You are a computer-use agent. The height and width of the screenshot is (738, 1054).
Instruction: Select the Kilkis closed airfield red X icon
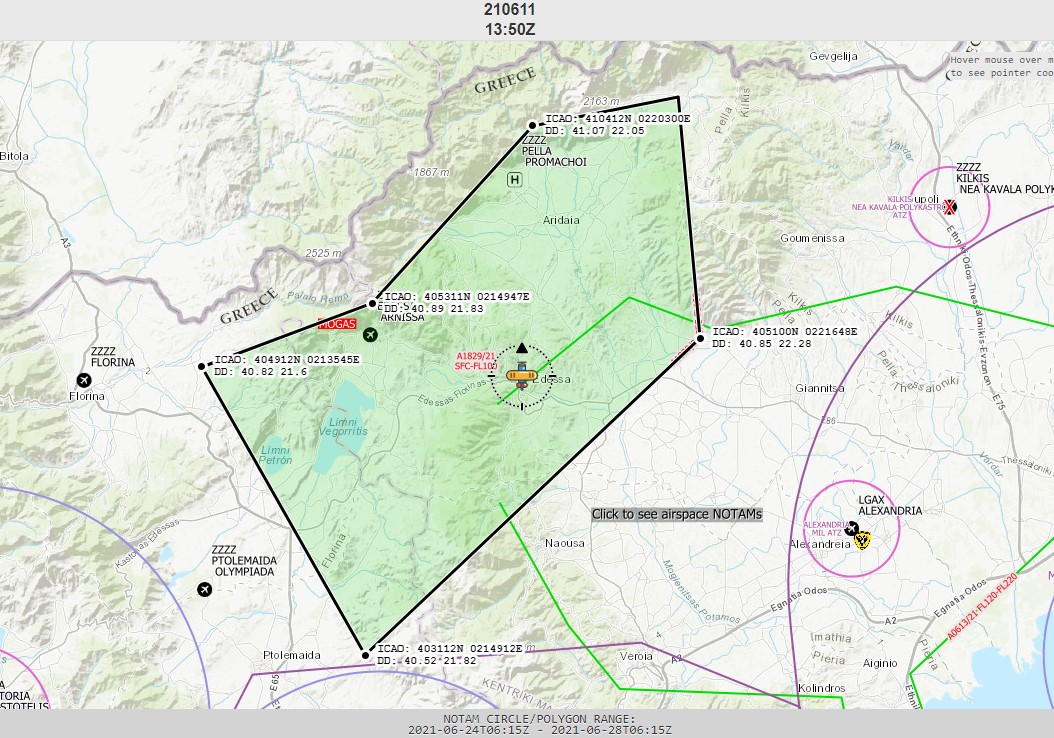[x=950, y=207]
